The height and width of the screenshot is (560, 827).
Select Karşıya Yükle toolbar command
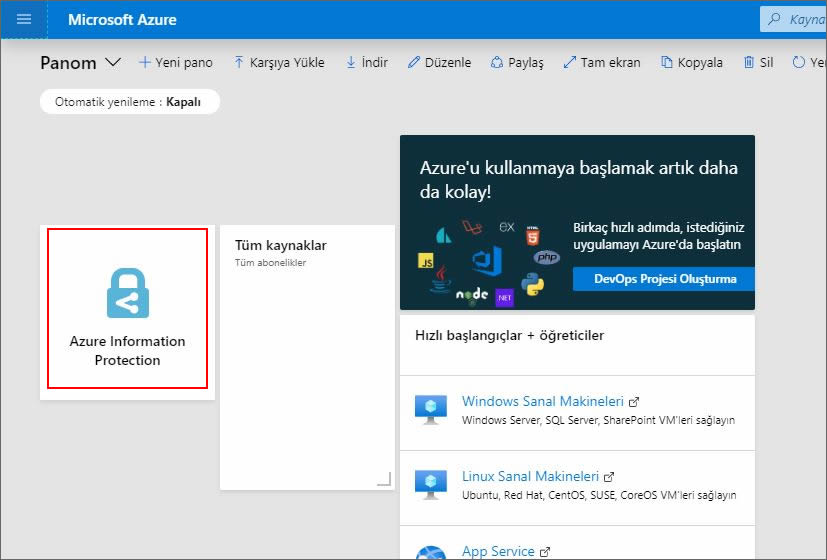[x=279, y=62]
